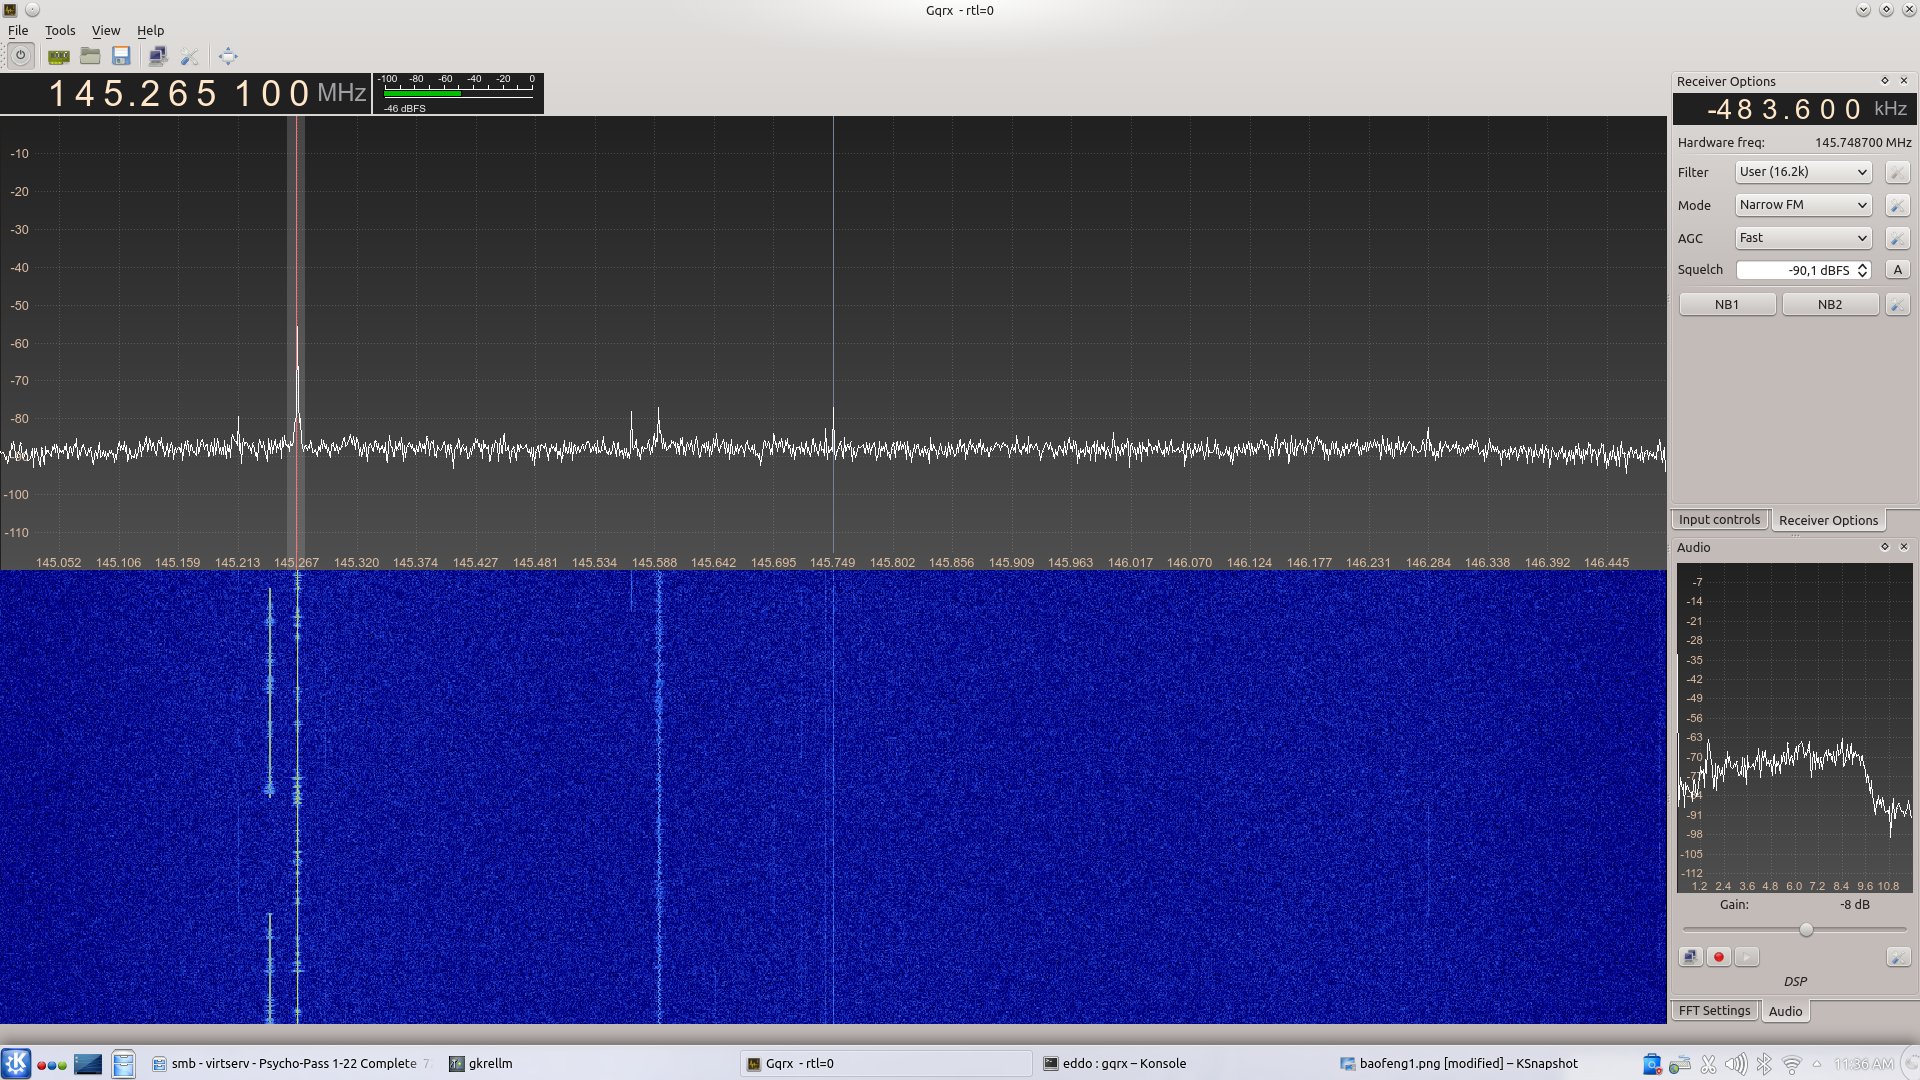Open audio options tools icon
Viewport: 1920px width, 1080px height.
pyautogui.click(x=1897, y=957)
